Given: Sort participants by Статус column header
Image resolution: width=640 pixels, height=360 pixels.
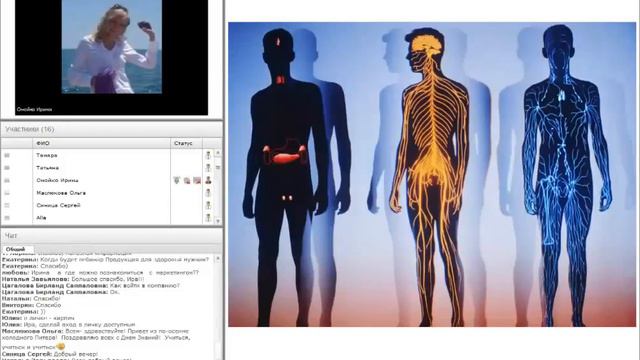Looking at the screenshot, I should point(186,143).
